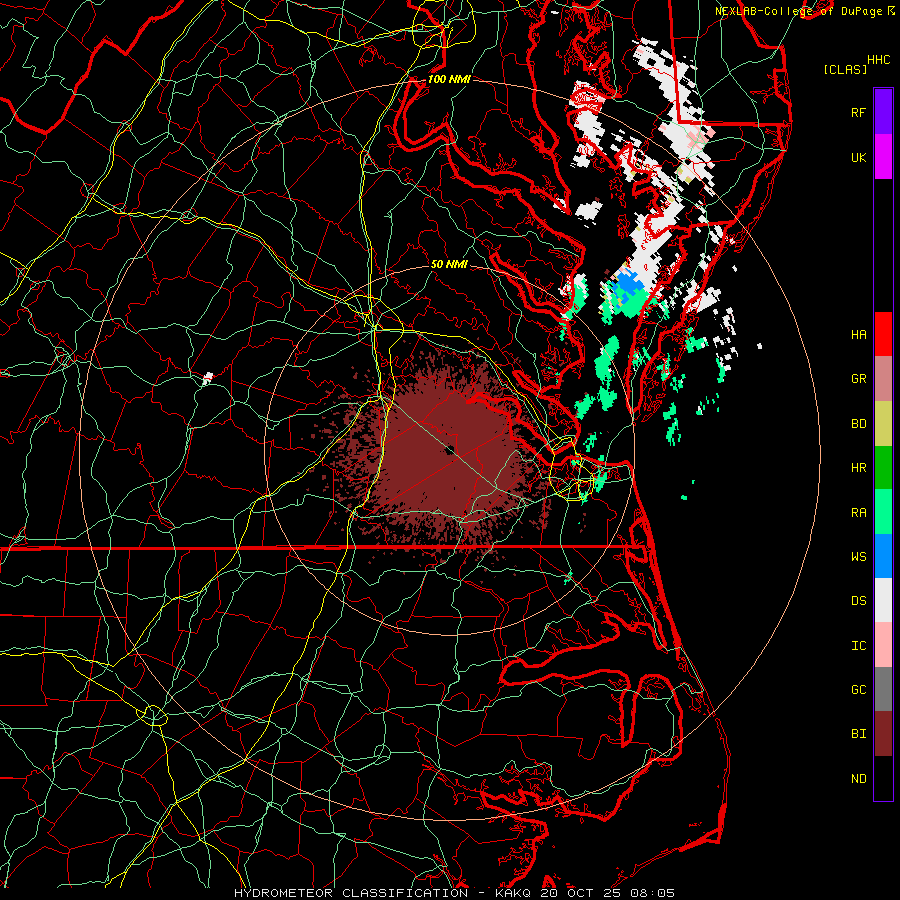This screenshot has height=900, width=900.
Task: Select the BI biological brown swatch
Action: [883, 734]
